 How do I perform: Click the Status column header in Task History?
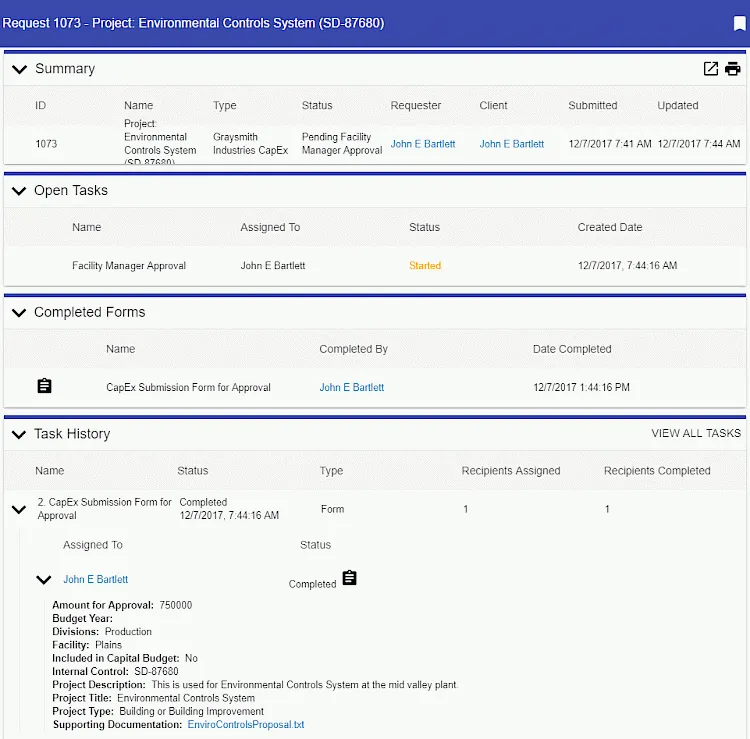point(193,470)
